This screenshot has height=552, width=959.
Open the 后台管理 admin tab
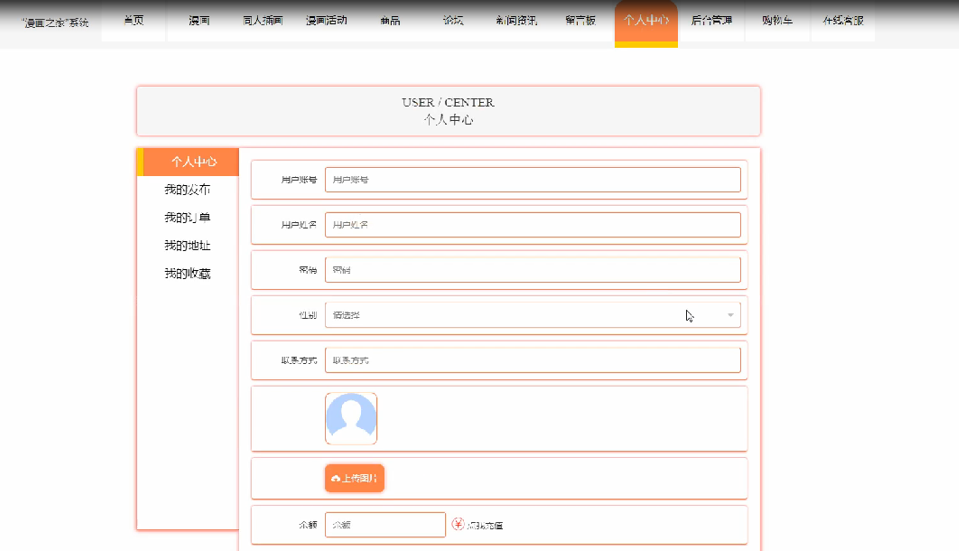[x=711, y=20]
